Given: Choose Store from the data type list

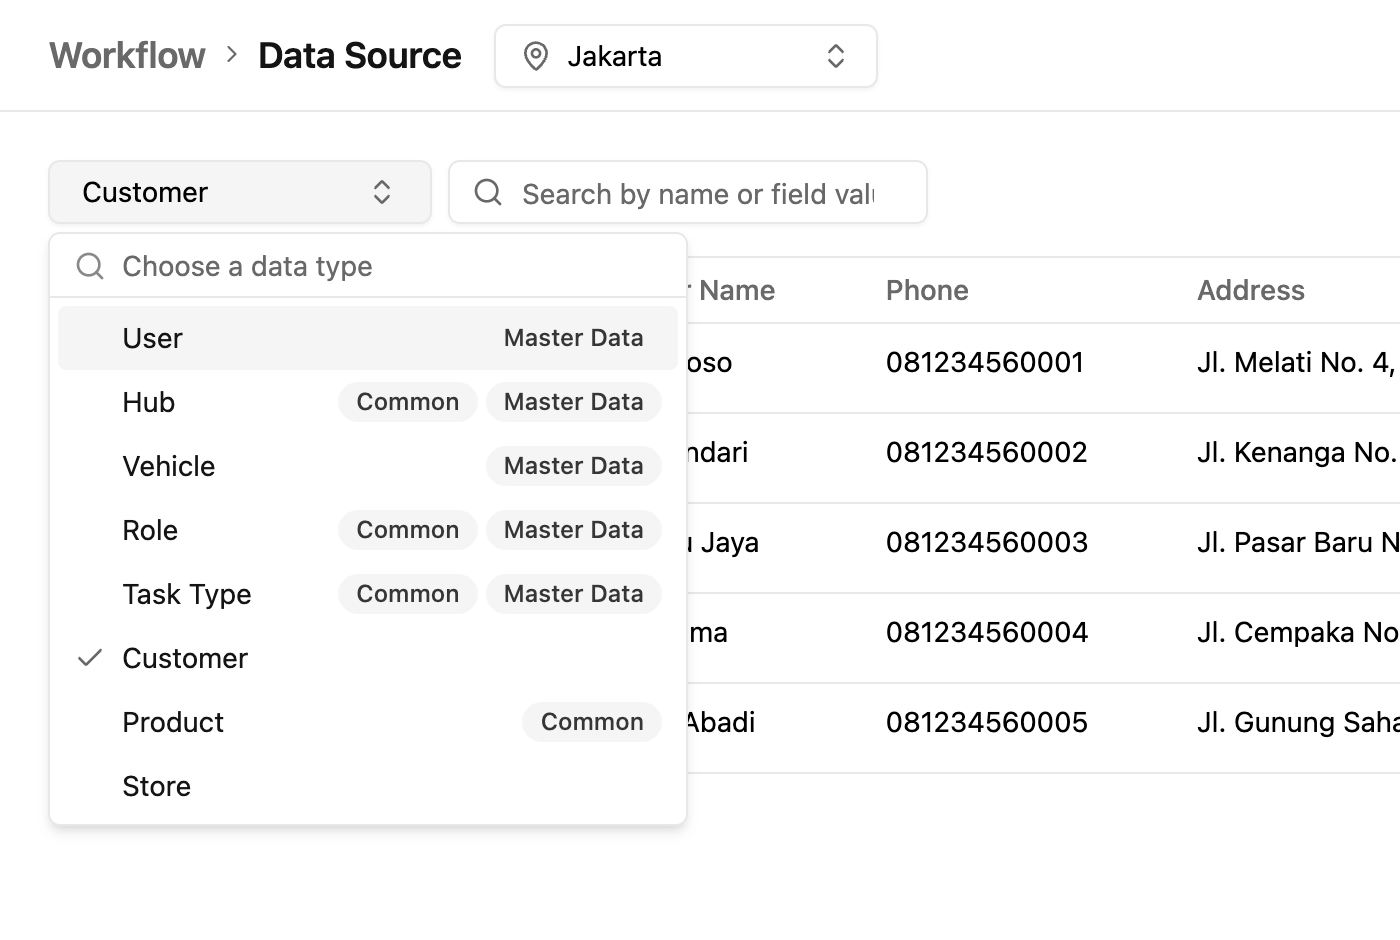Looking at the screenshot, I should coord(368,786).
